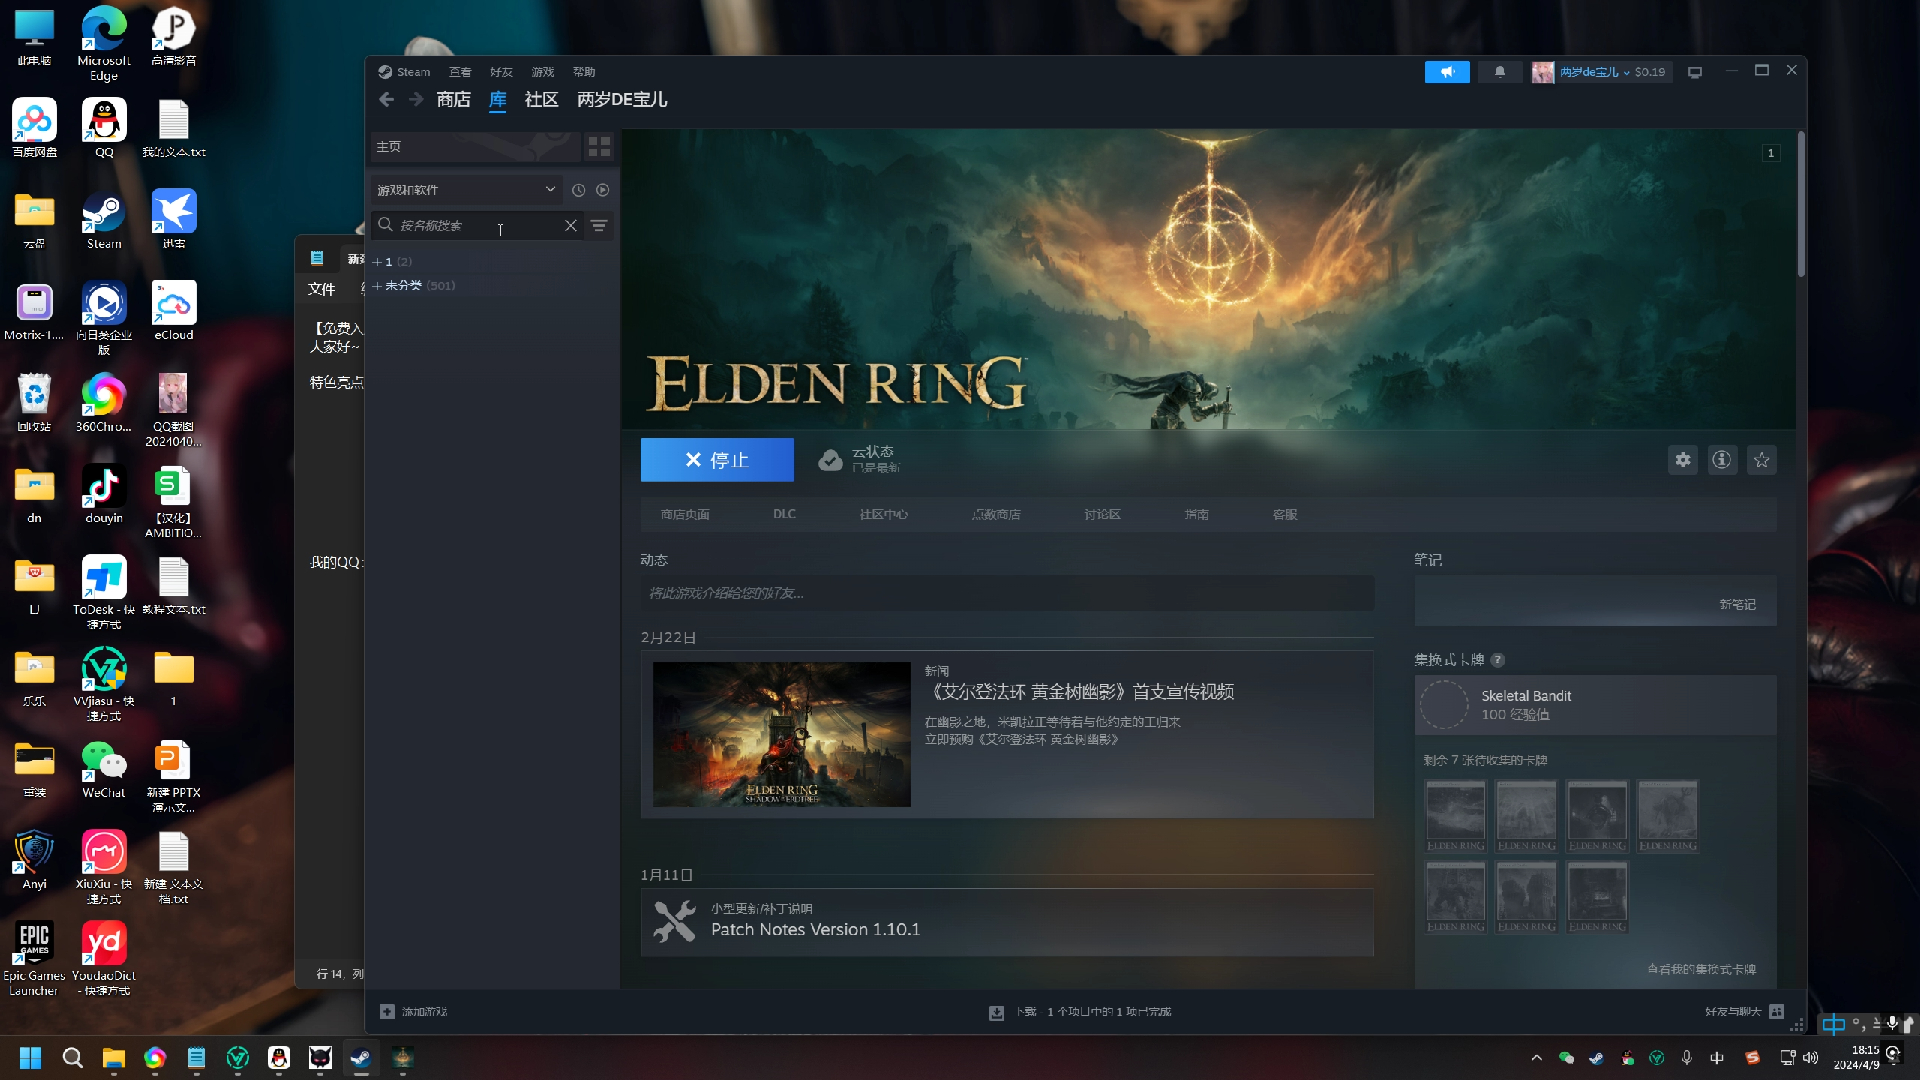Stop Elden Ring with 停止 button

[x=717, y=460]
